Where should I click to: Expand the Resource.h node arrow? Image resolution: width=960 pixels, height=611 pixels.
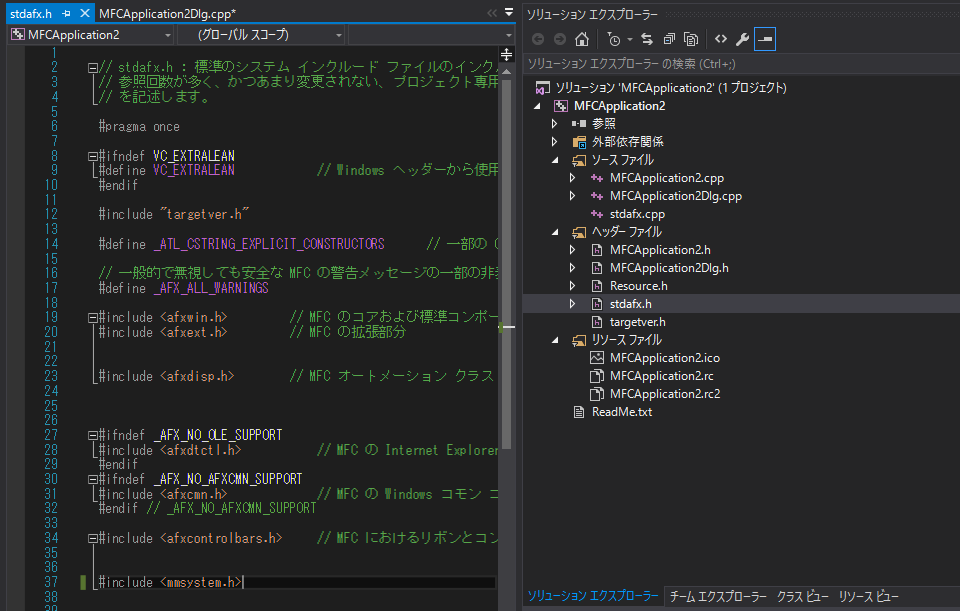pos(572,286)
